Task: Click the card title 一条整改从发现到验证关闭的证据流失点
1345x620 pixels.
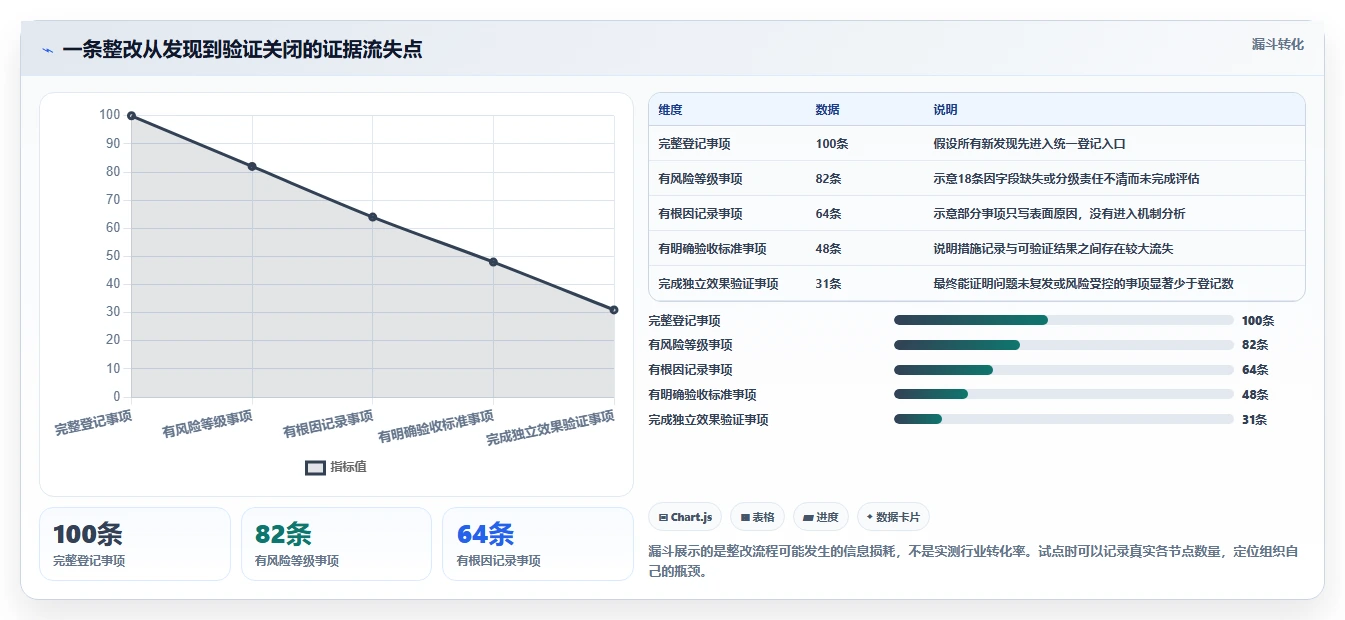Action: [242, 50]
